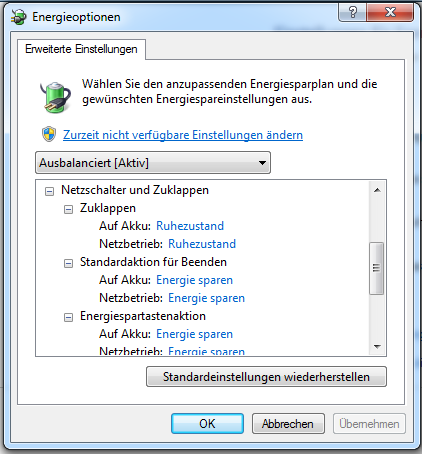Click the question mark help button
Screen dimensions: 422x454
tap(352, 13)
